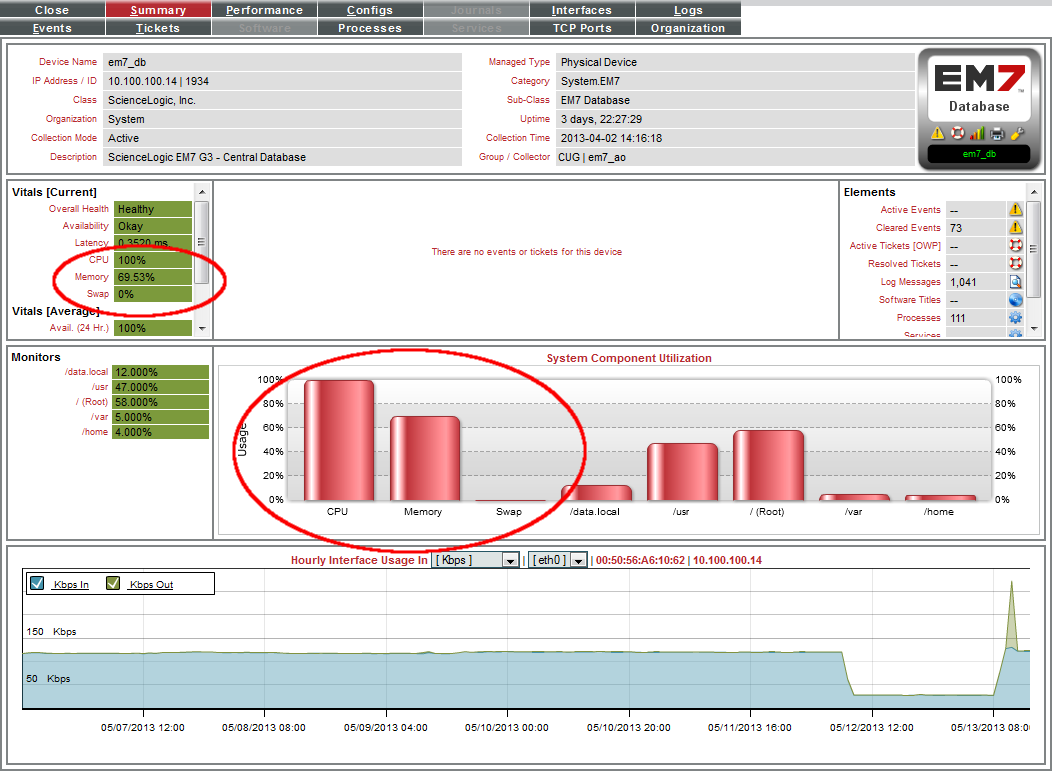Screen dimensions: 1052x771
Task: Open the bar graph reports icon under EM7 logo
Action: (978, 133)
